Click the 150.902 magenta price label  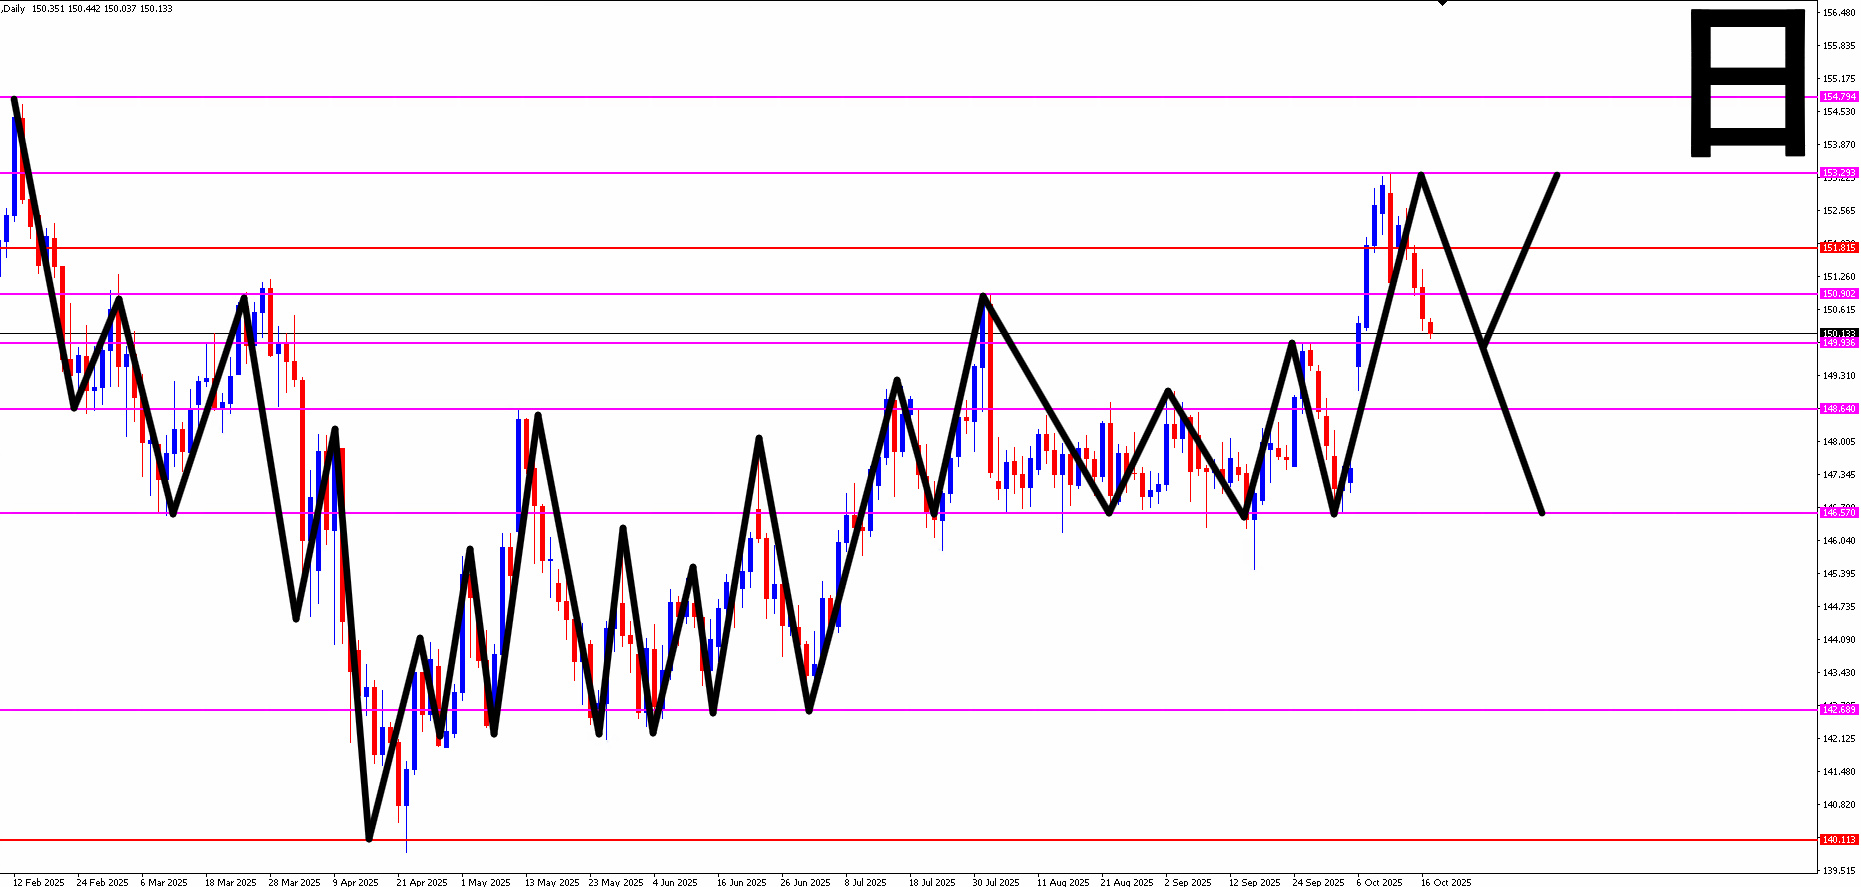coord(1839,294)
